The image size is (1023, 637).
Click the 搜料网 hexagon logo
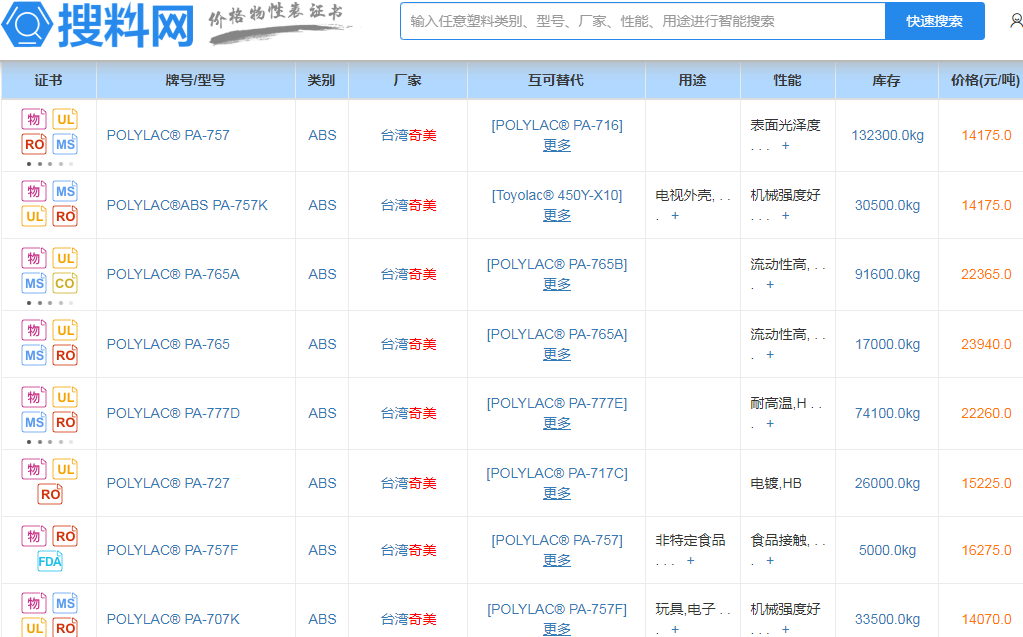[x=26, y=24]
